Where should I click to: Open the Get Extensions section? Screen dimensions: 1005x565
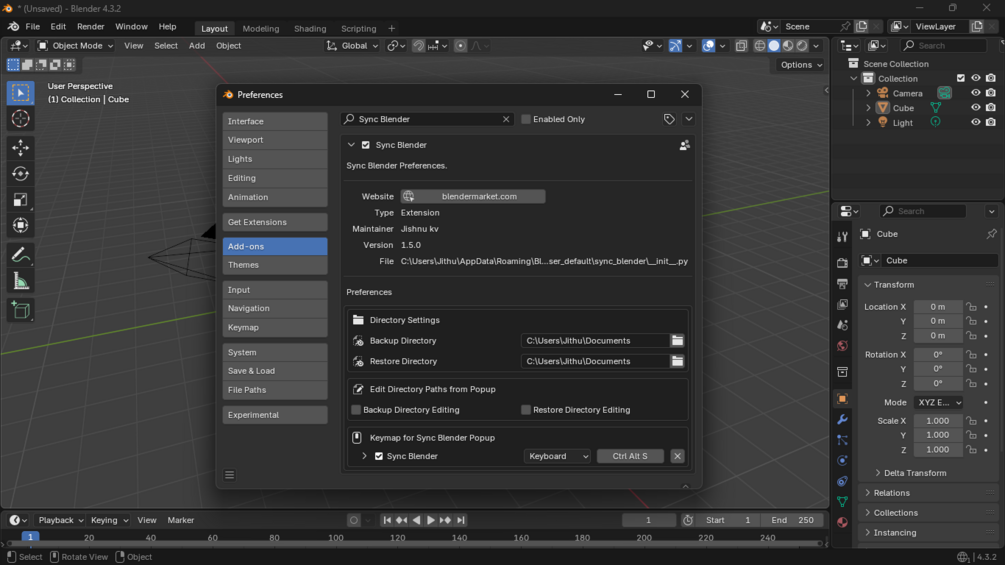click(275, 222)
